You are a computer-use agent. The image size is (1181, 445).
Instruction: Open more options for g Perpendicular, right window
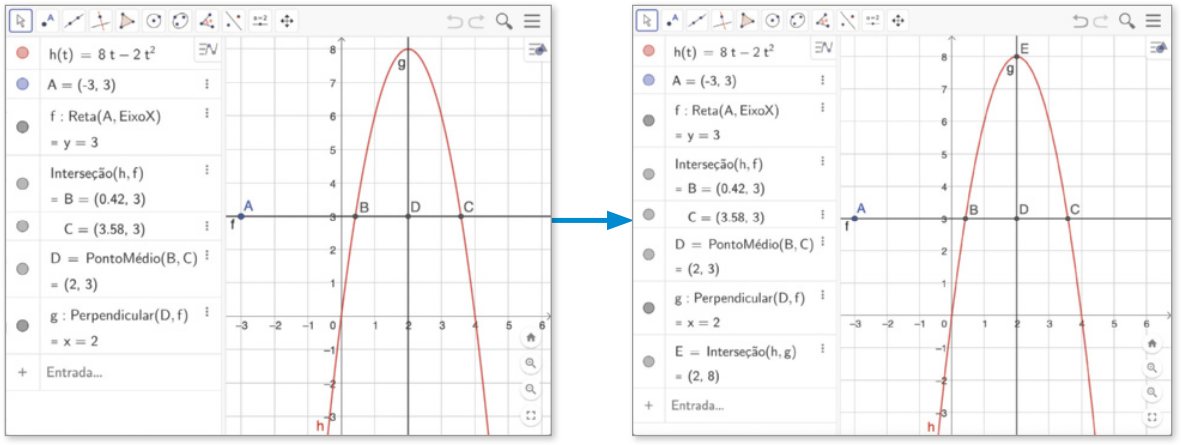[822, 295]
